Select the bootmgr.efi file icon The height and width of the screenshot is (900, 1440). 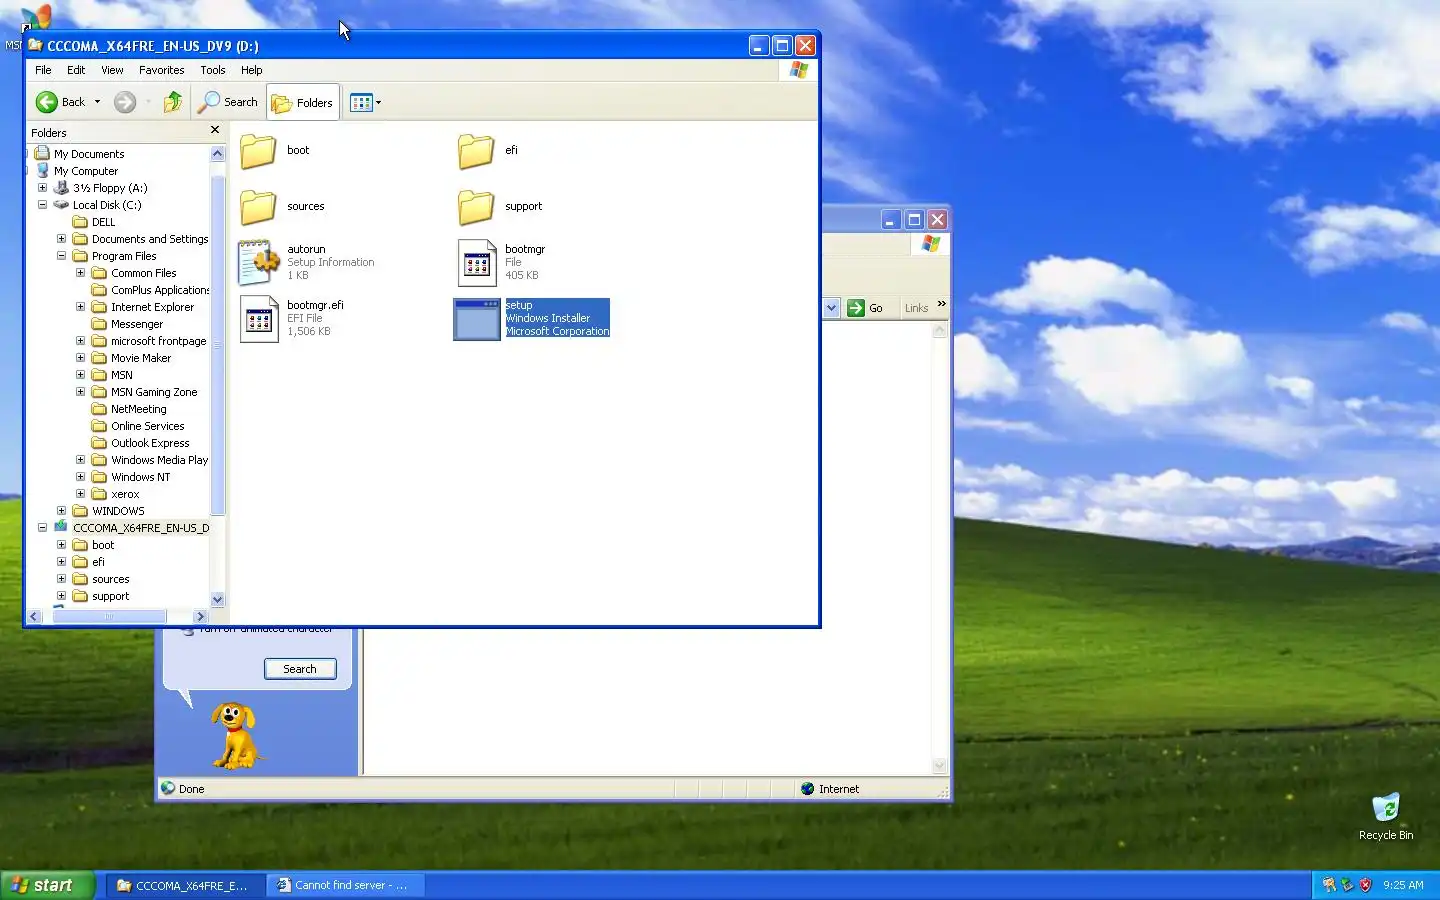259,319
